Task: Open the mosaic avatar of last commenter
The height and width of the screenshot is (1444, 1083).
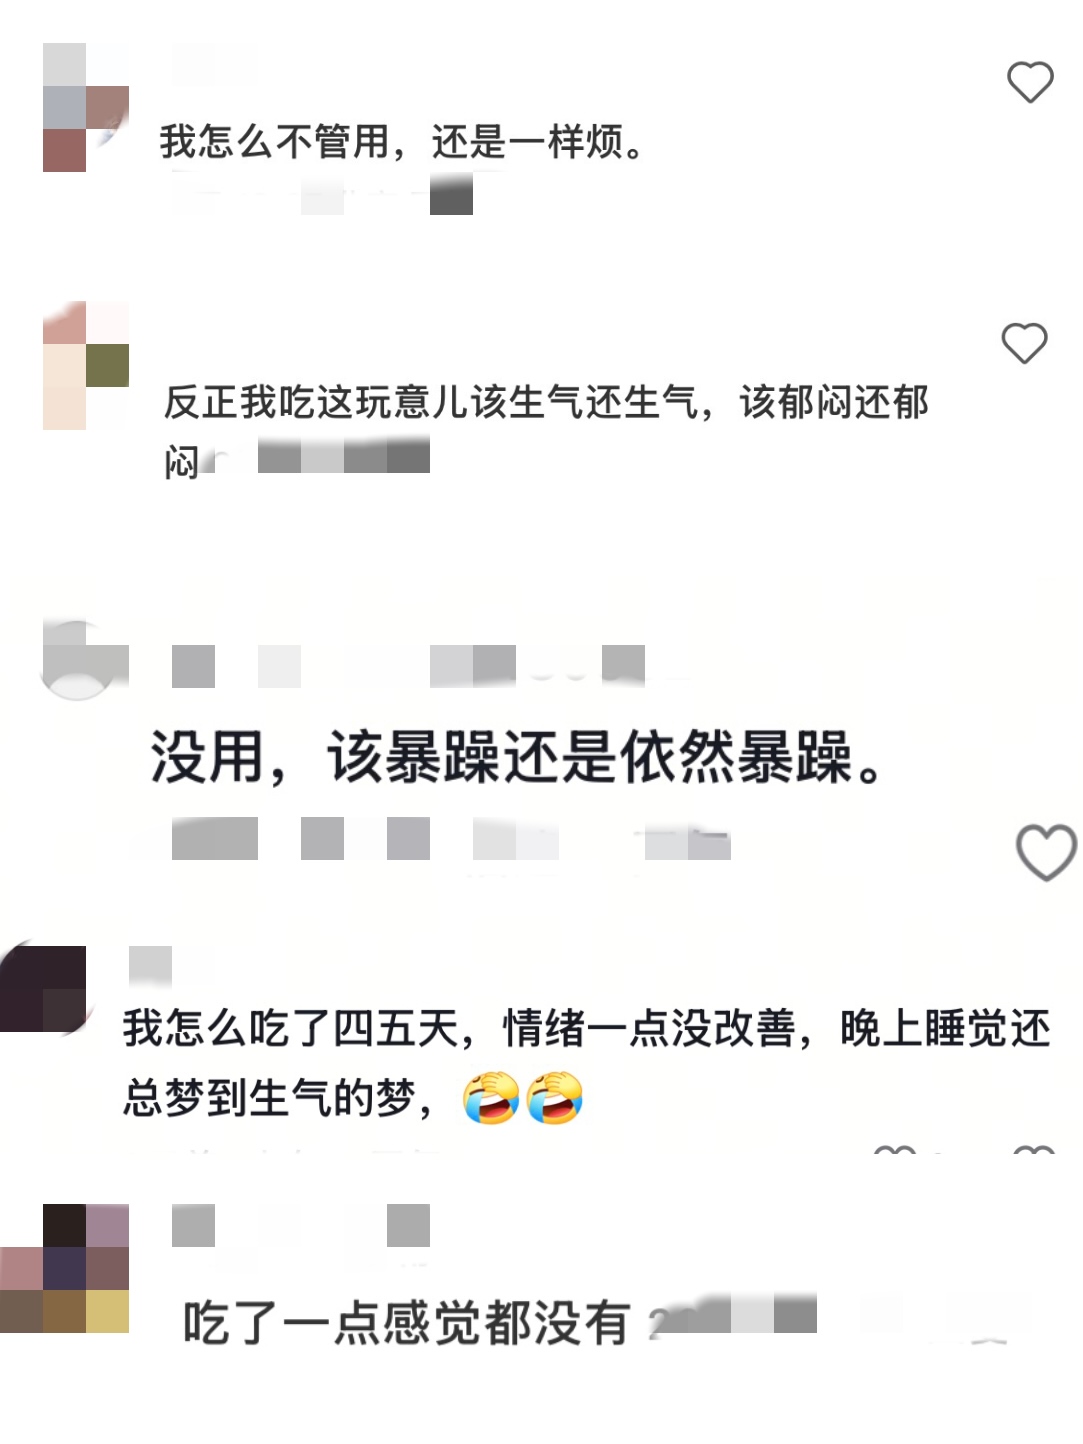Action: [65, 1268]
